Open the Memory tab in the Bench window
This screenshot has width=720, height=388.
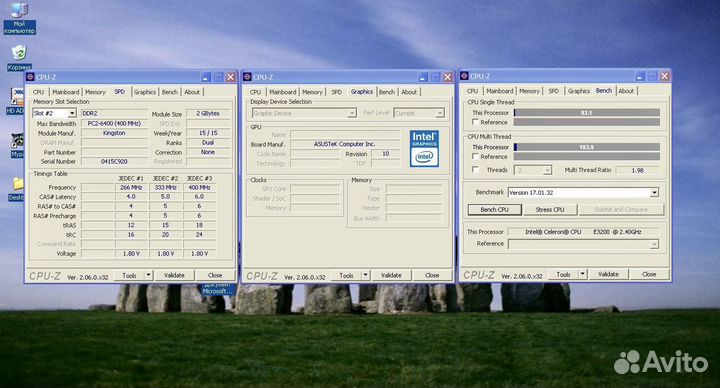pos(529,91)
